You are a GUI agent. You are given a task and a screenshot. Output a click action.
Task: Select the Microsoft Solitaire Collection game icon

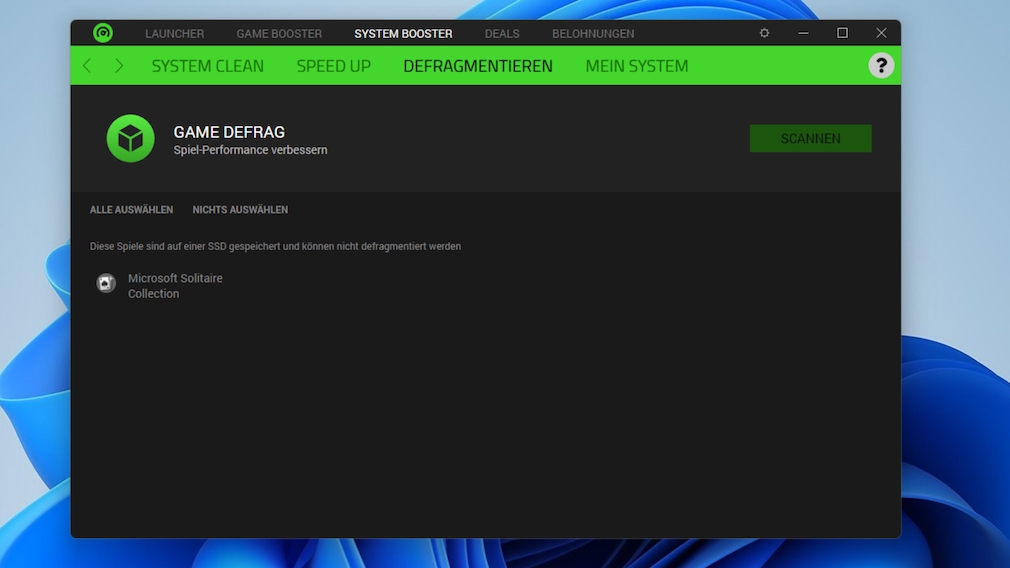pyautogui.click(x=106, y=284)
